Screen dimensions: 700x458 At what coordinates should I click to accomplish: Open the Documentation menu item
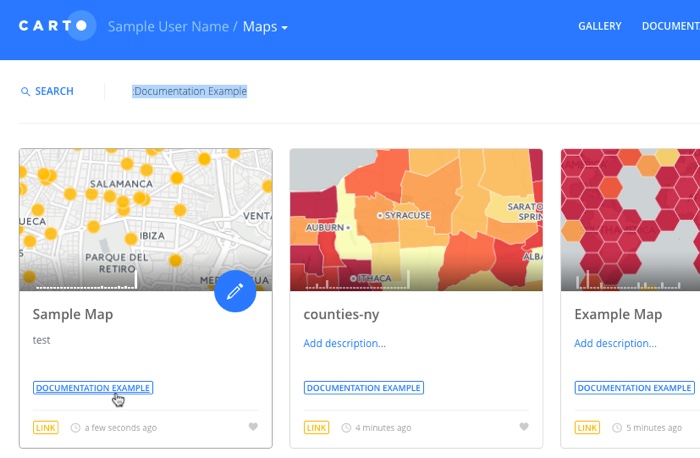(671, 26)
